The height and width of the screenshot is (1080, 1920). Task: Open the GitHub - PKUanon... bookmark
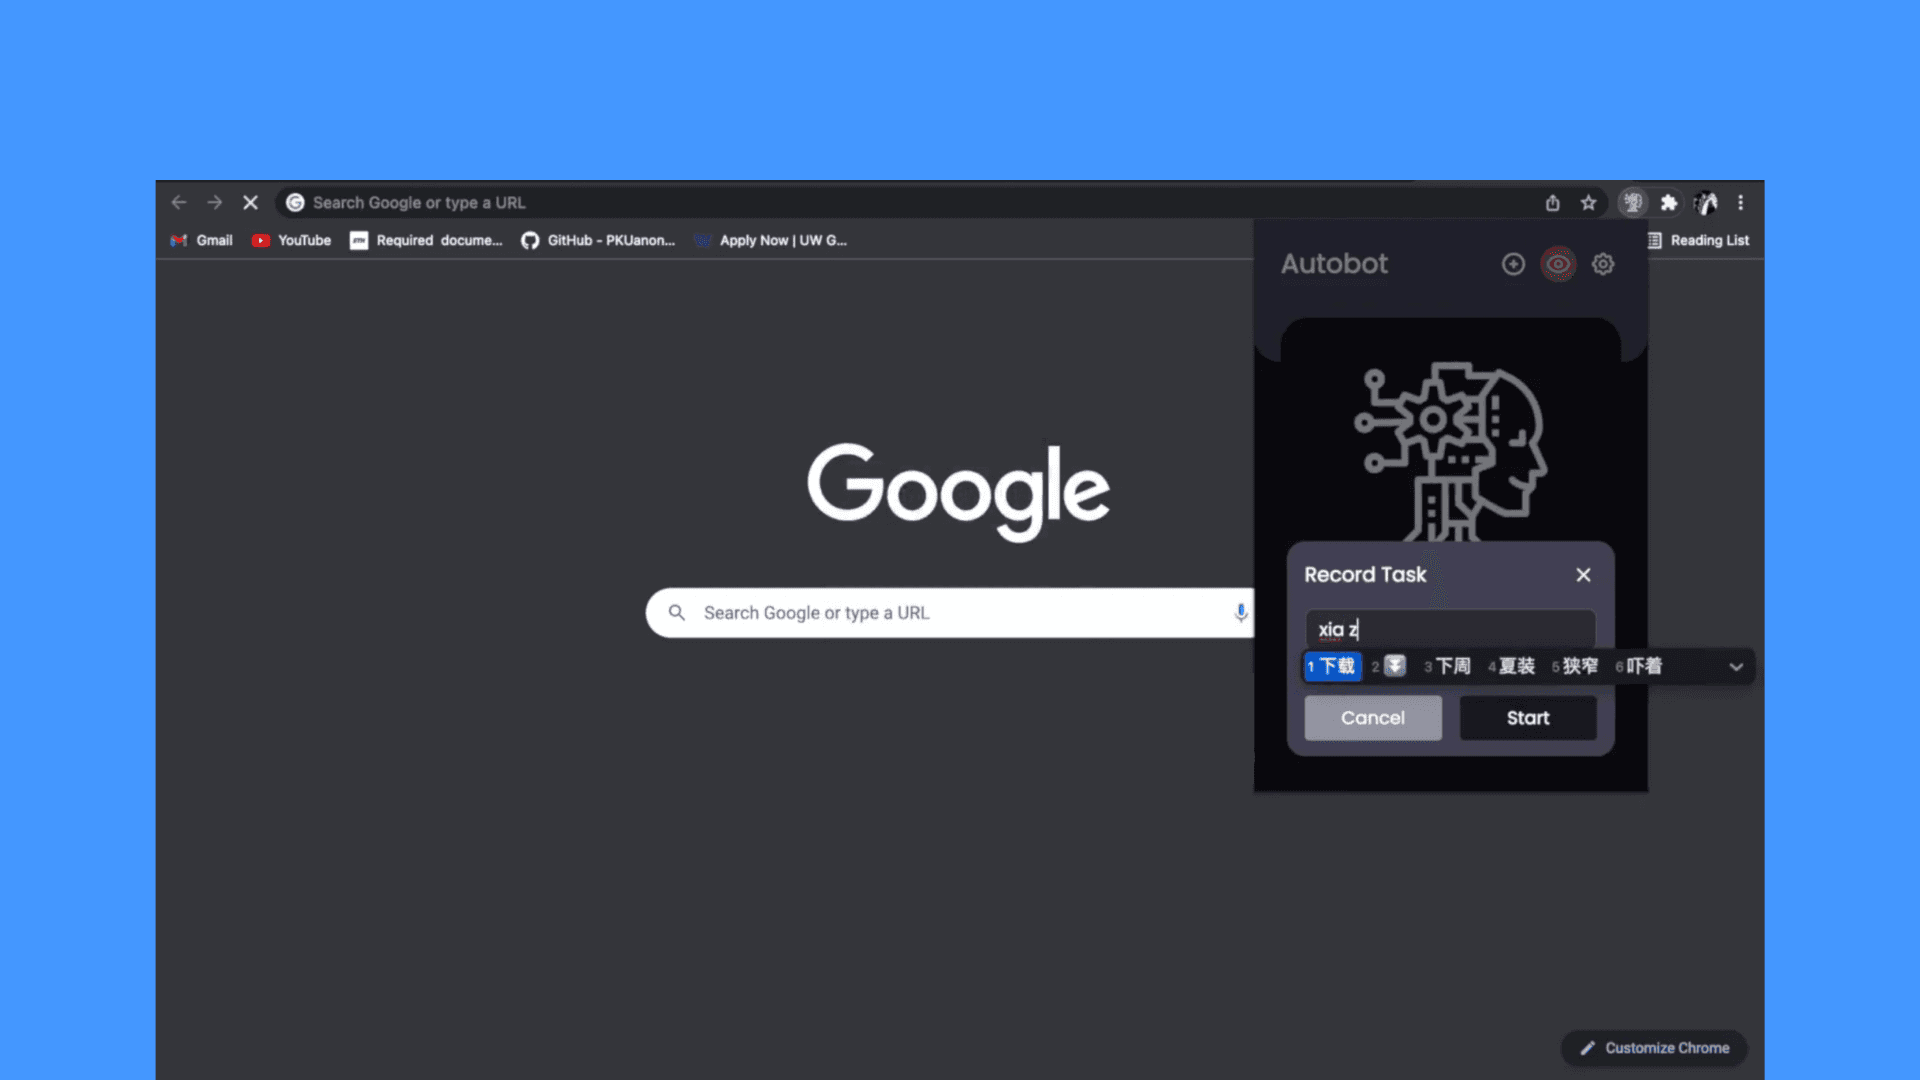click(x=598, y=240)
